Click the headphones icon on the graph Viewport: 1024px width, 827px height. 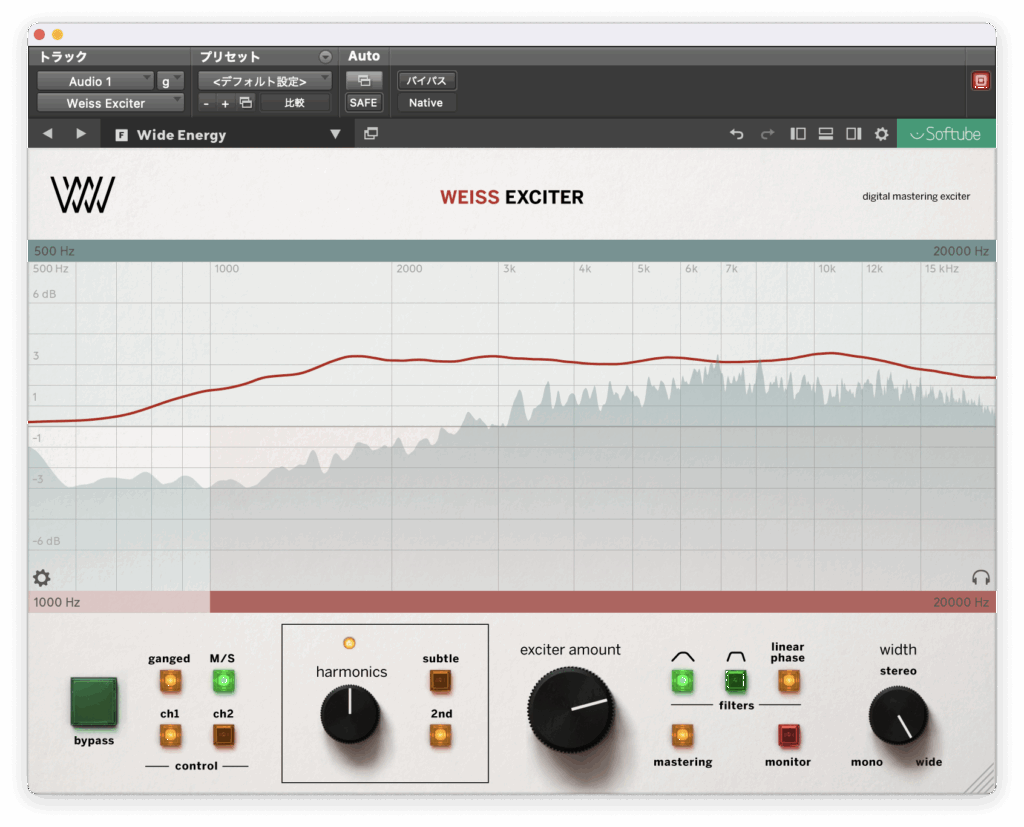pyautogui.click(x=981, y=577)
